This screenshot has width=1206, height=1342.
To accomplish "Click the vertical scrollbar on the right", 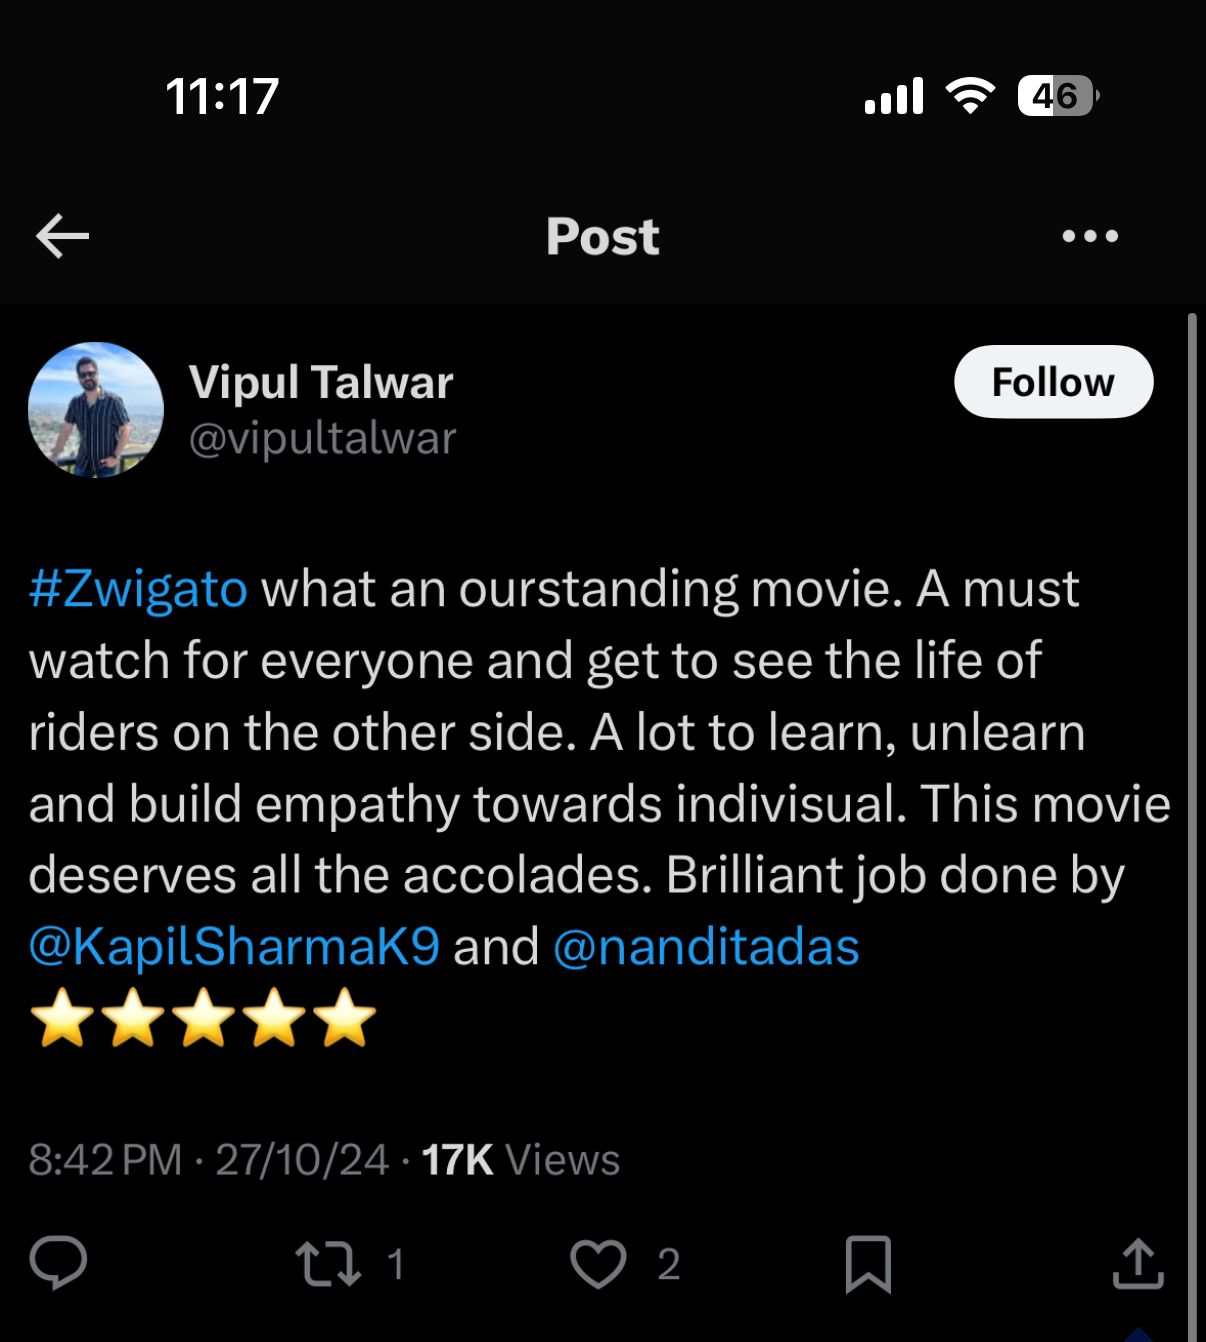I will (x=1192, y=820).
